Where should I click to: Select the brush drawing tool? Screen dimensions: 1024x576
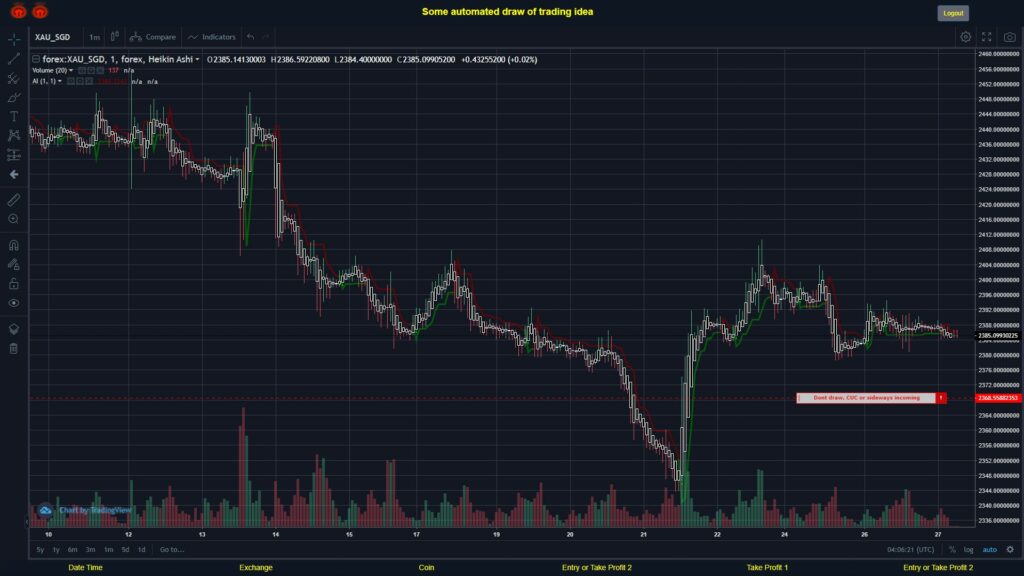click(14, 97)
